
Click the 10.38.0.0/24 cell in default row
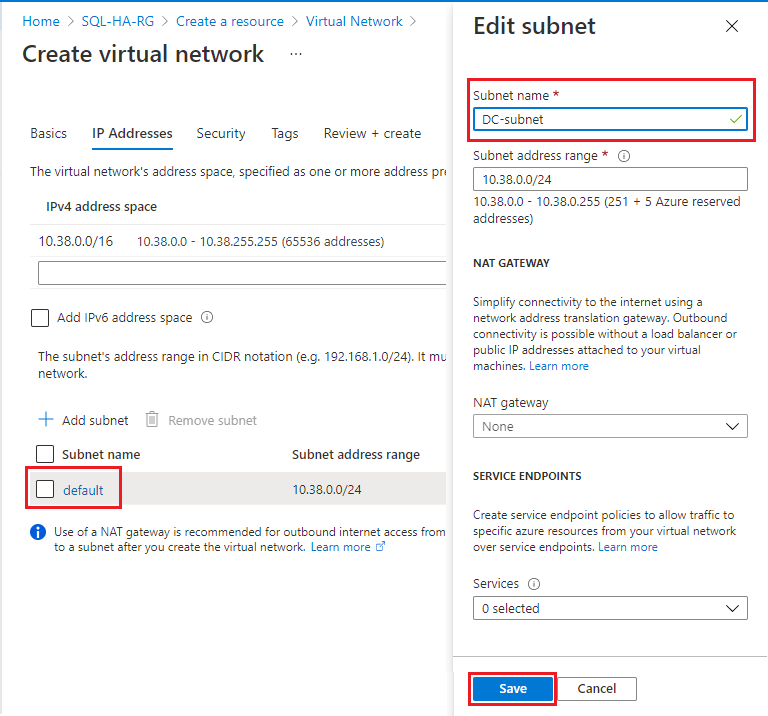pos(327,489)
